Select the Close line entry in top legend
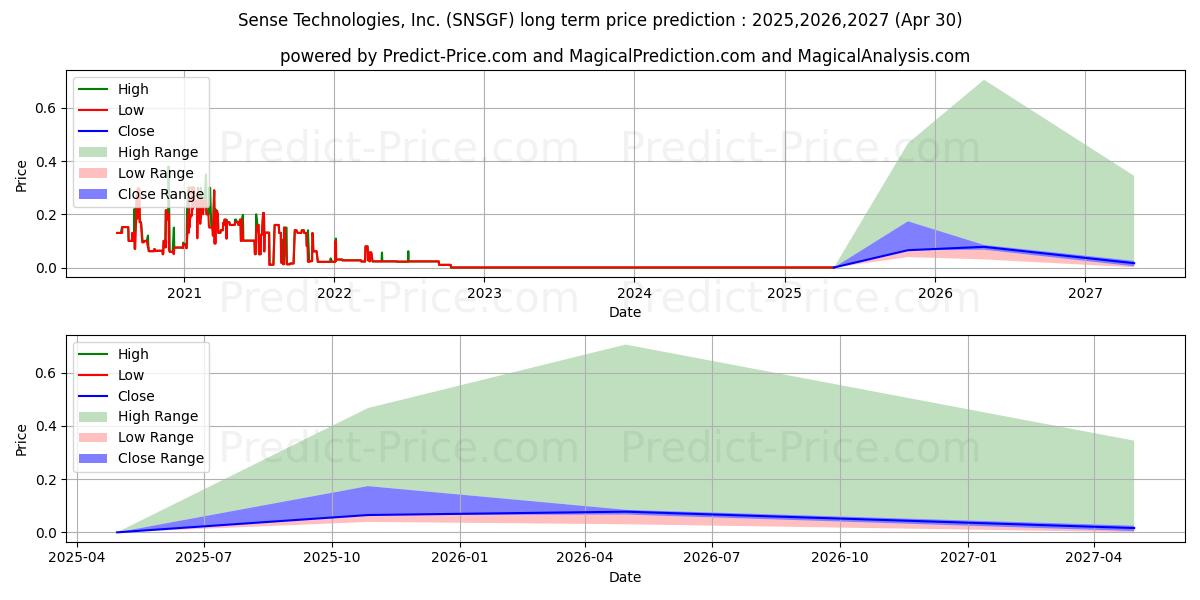Image resolution: width=1200 pixels, height=600 pixels. (117, 131)
